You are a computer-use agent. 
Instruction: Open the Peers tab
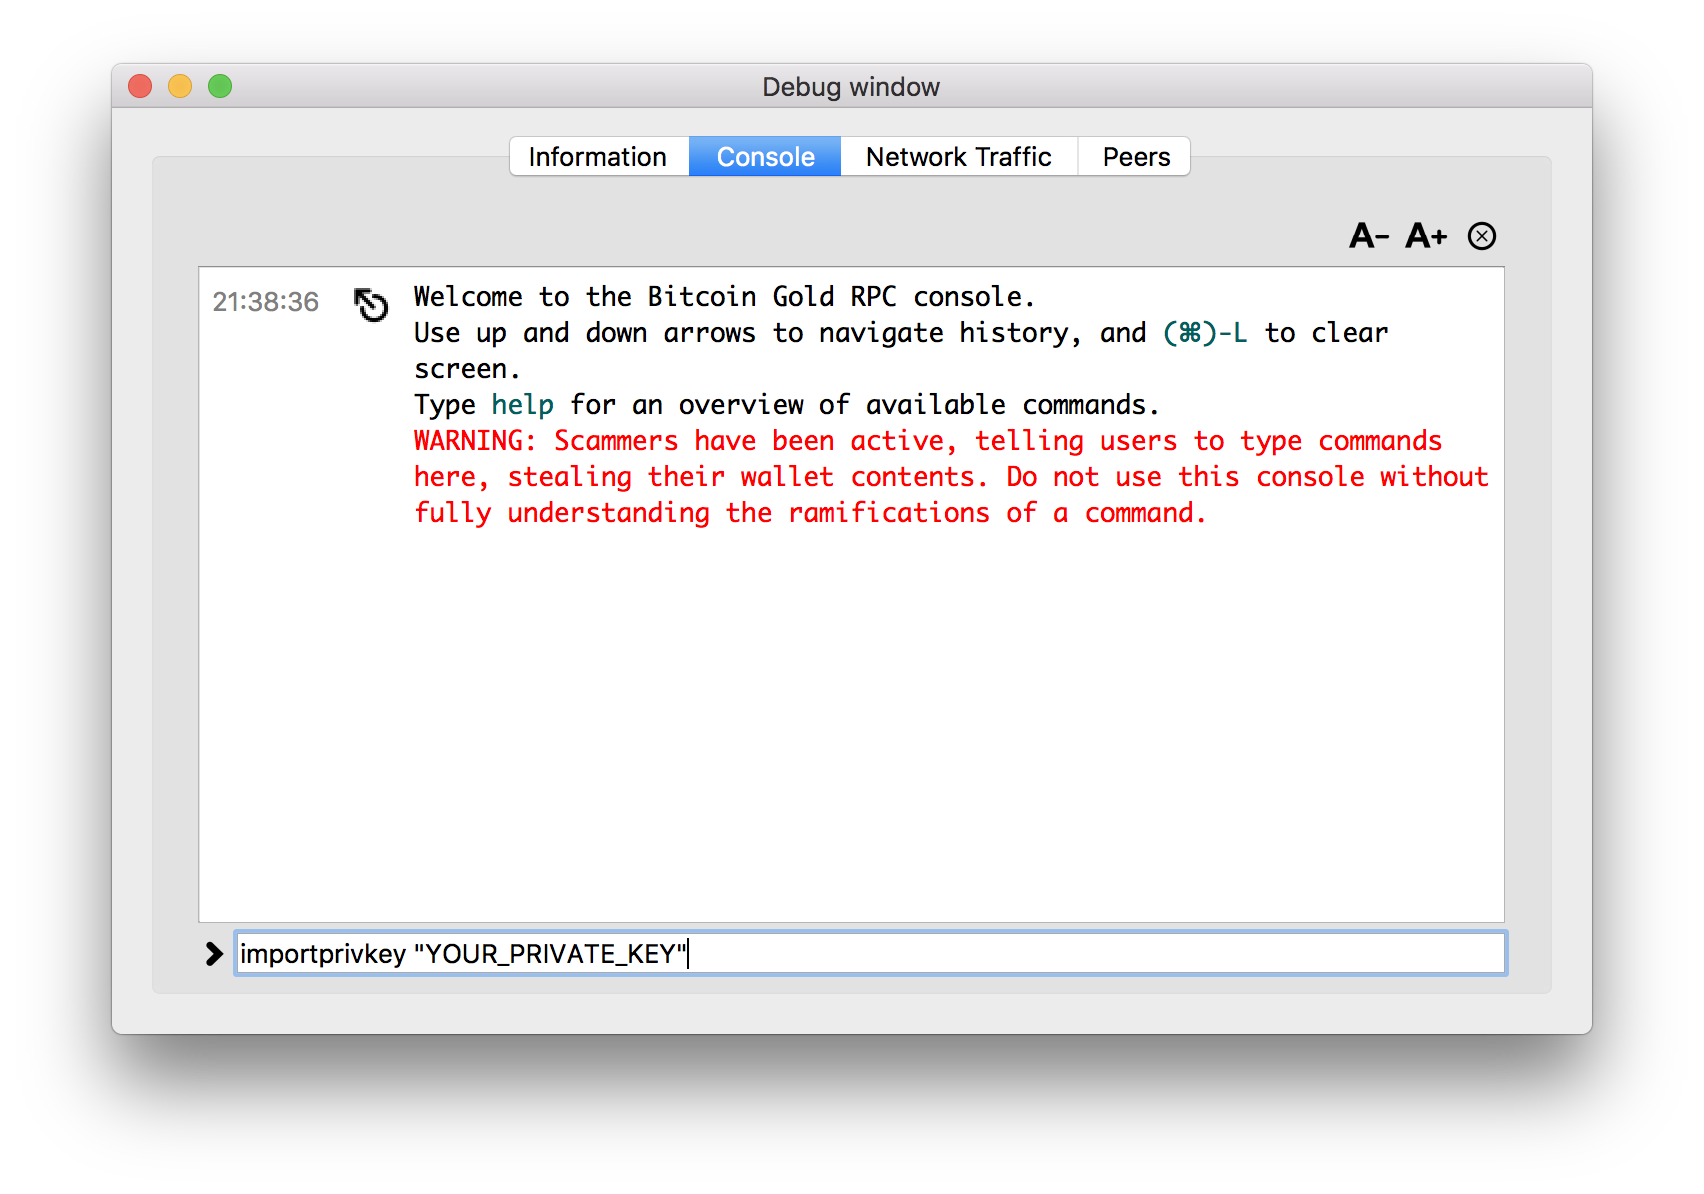click(x=1135, y=157)
